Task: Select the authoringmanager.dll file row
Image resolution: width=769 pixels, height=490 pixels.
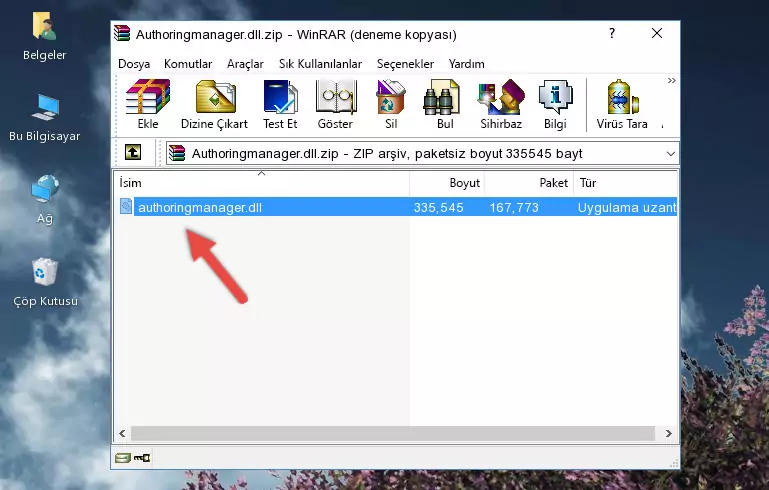Action: (x=396, y=206)
